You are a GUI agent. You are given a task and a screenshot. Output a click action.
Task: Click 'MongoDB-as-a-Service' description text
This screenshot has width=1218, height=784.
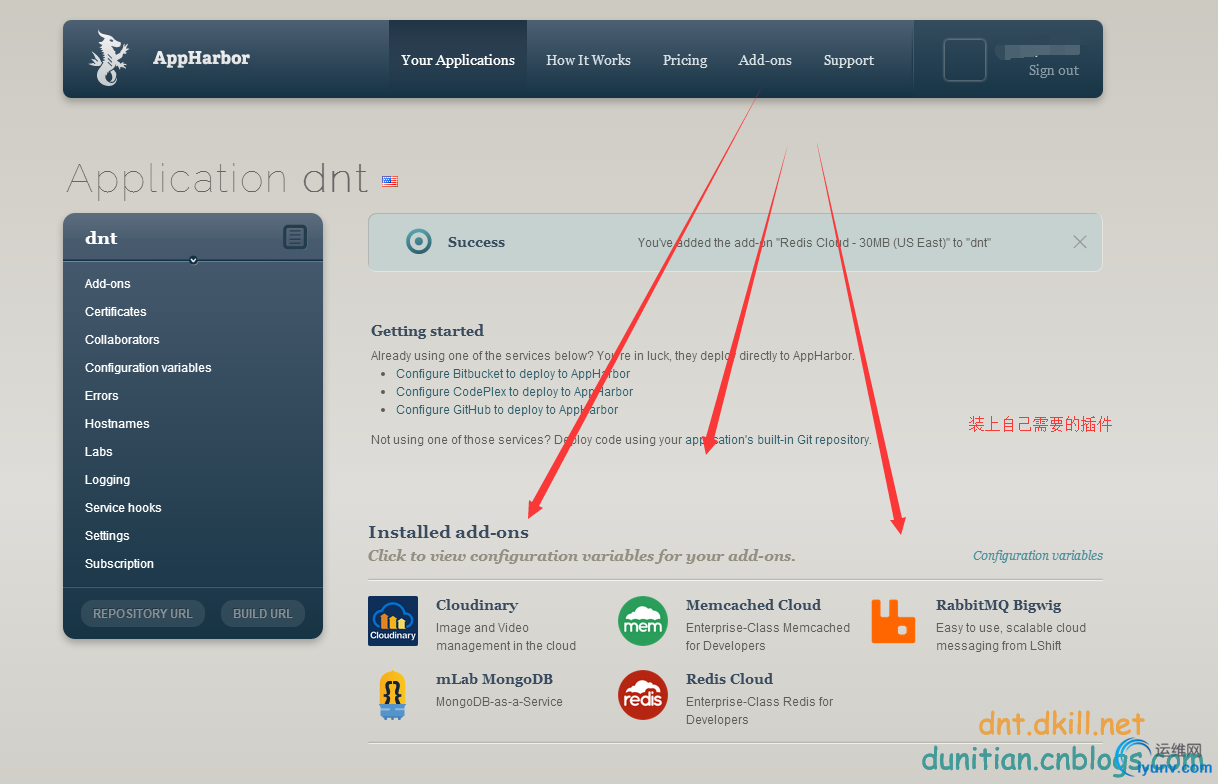pyautogui.click(x=499, y=702)
